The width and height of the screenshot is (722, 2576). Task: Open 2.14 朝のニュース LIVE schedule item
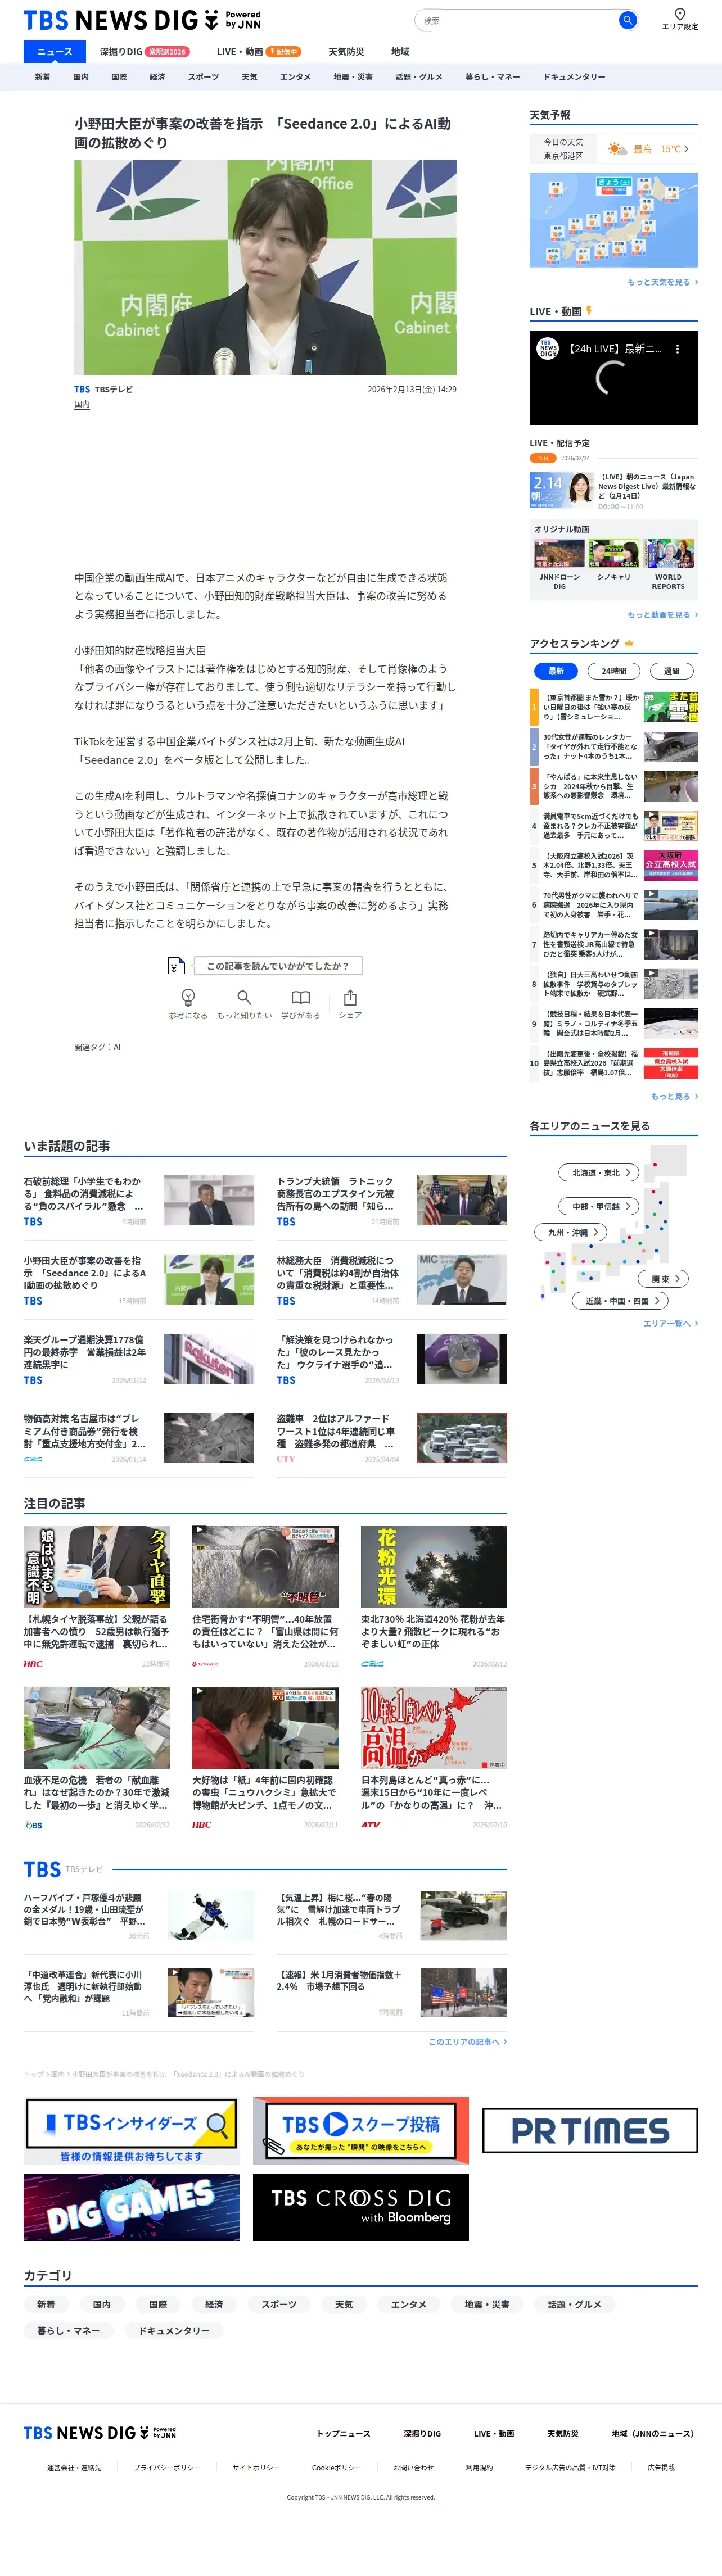(x=613, y=490)
